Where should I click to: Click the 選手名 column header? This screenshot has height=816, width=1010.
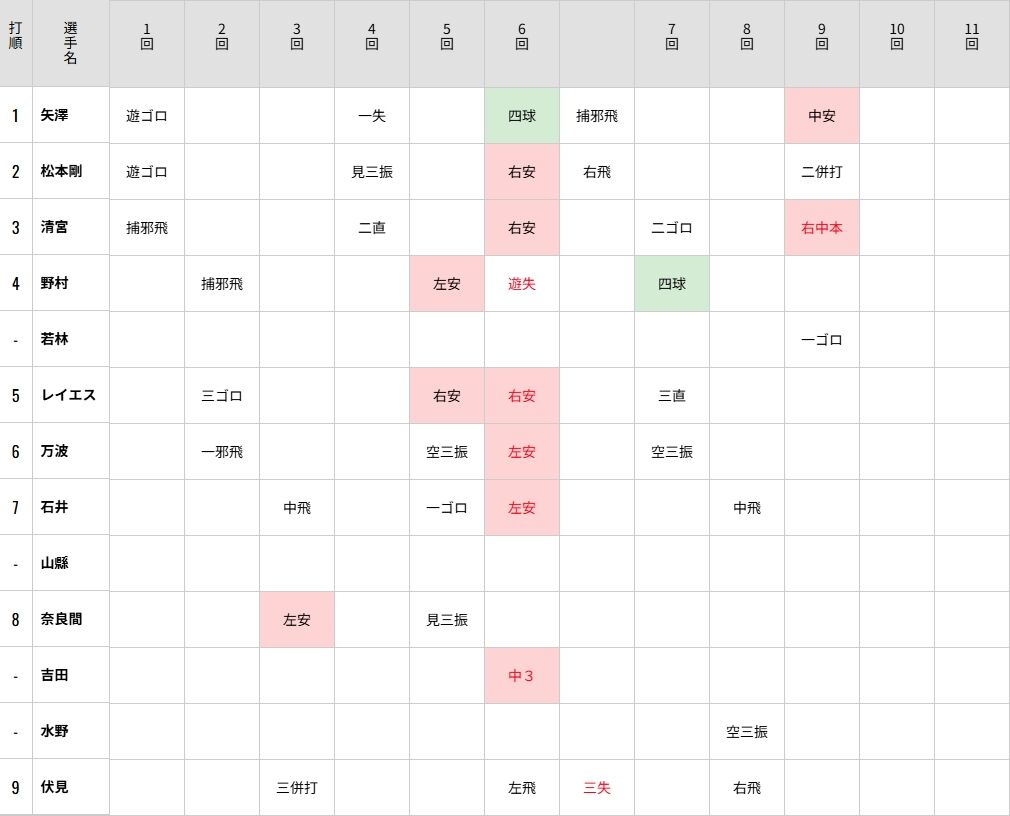(71, 43)
